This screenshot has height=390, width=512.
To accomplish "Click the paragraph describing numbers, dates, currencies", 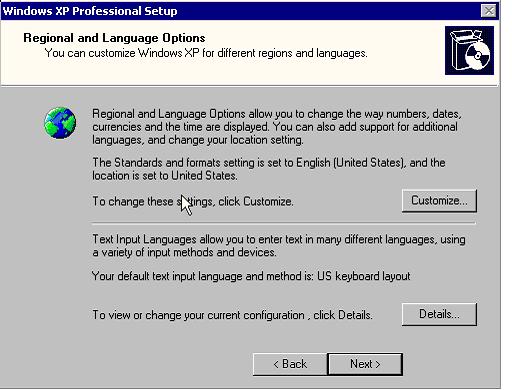I will [x=277, y=127].
